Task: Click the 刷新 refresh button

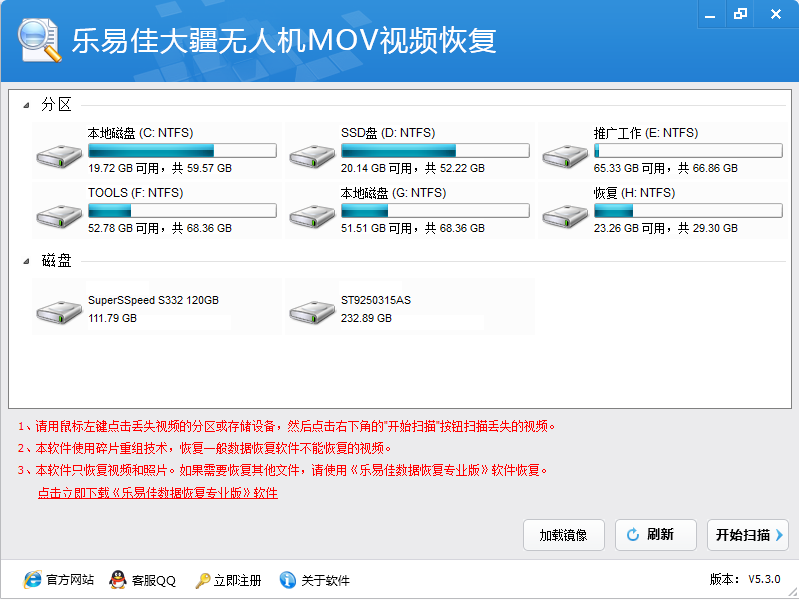Action: click(x=655, y=535)
